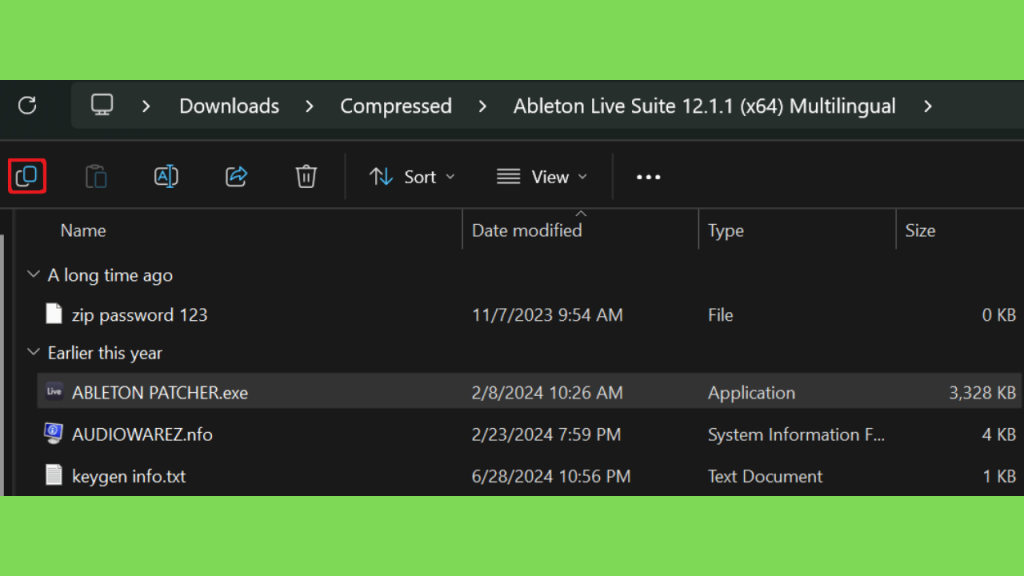
Task: Sort by Size column header
Action: (920, 231)
